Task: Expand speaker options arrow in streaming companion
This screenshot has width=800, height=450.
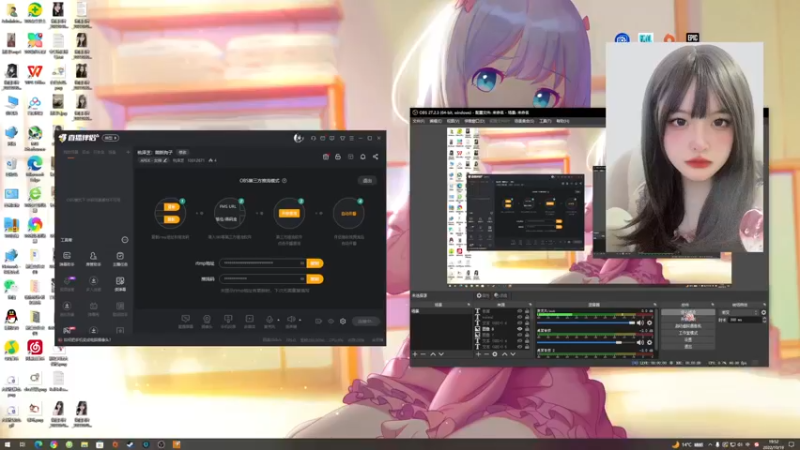Action: [x=300, y=320]
